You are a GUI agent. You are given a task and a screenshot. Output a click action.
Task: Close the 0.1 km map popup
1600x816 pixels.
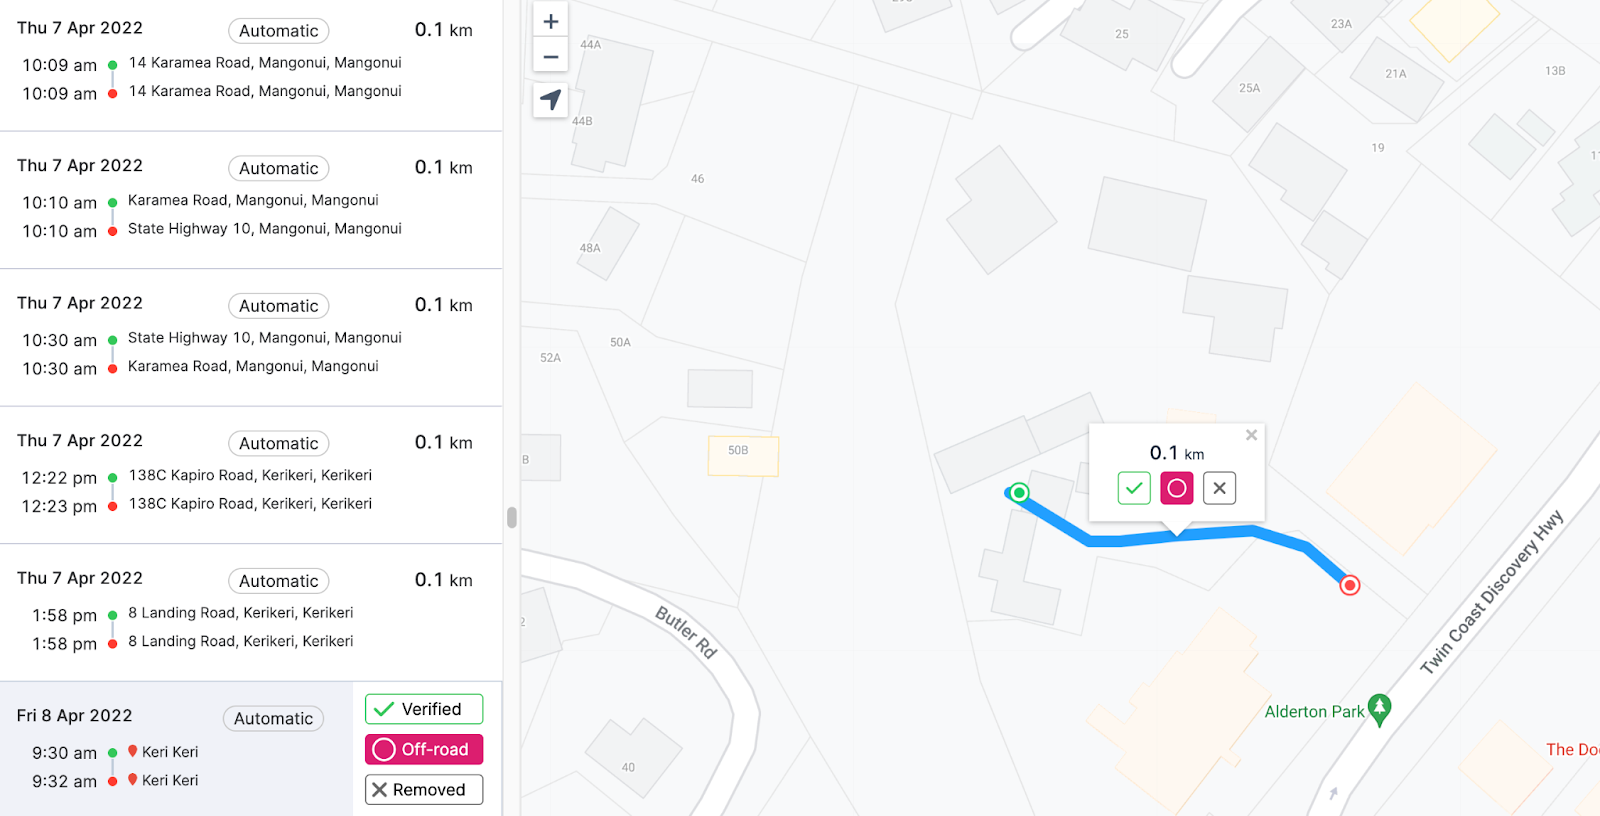[x=1251, y=435]
